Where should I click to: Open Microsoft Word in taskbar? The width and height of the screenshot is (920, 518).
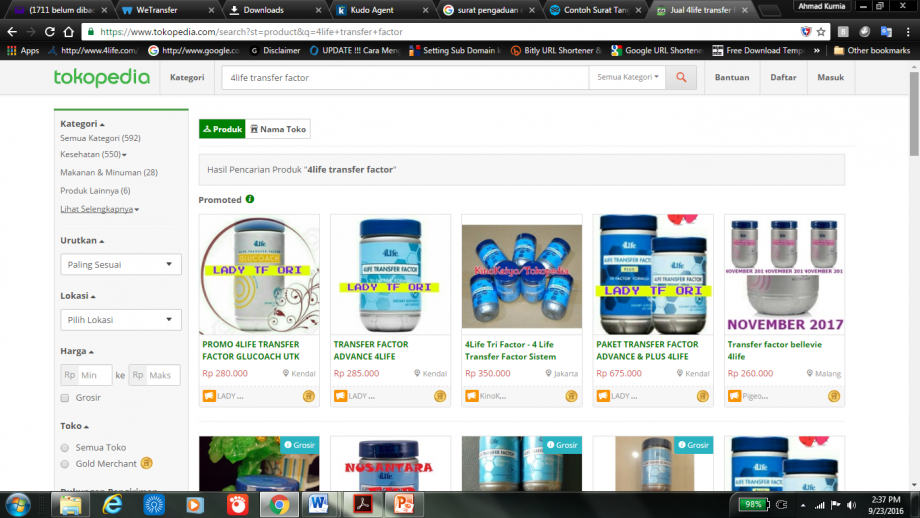point(319,505)
